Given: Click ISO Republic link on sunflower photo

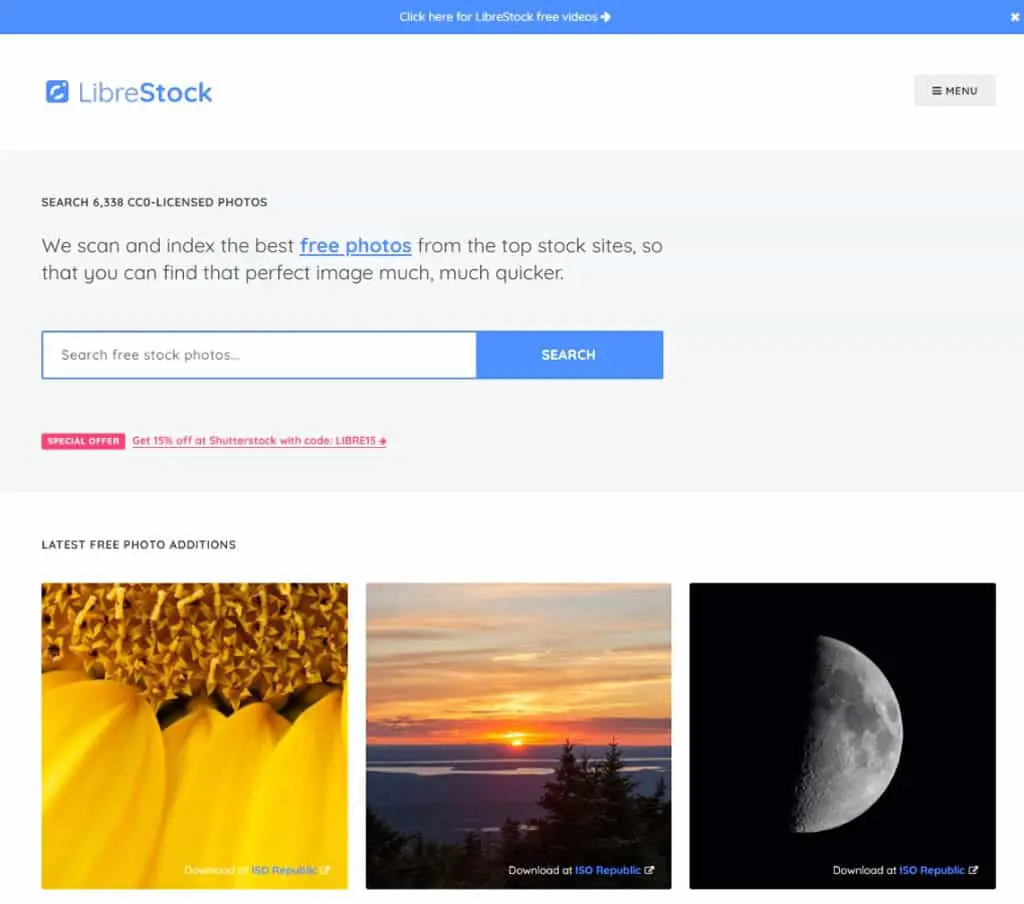Looking at the screenshot, I should click(284, 870).
